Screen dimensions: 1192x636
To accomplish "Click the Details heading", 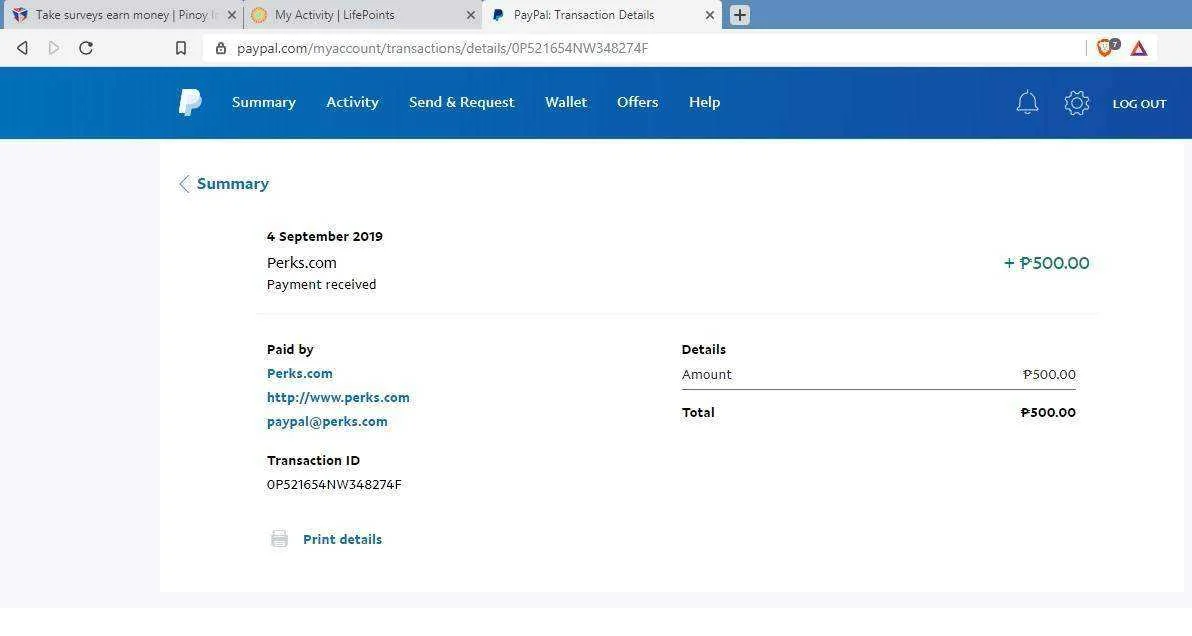I will [704, 350].
